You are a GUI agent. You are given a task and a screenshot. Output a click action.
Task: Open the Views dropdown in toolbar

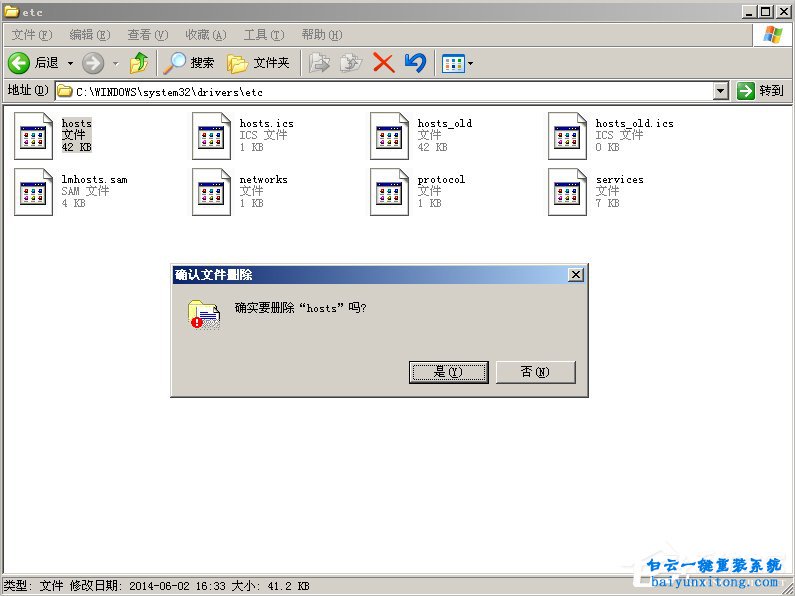click(x=458, y=63)
